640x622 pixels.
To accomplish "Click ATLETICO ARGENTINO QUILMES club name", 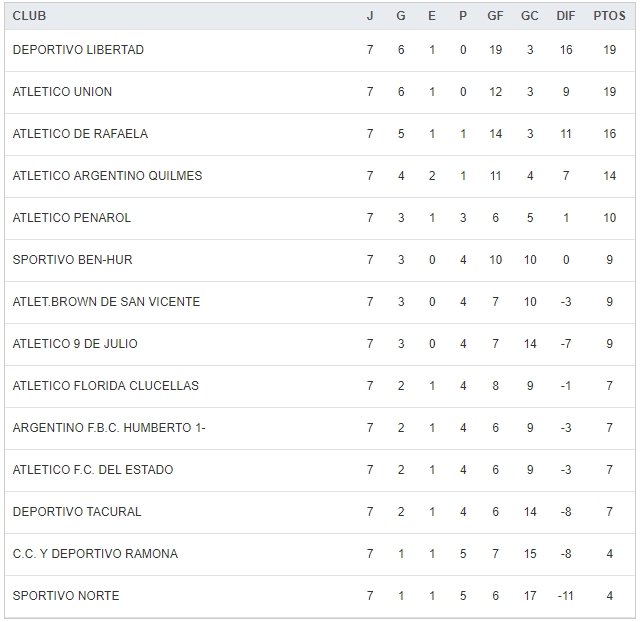I will (107, 176).
